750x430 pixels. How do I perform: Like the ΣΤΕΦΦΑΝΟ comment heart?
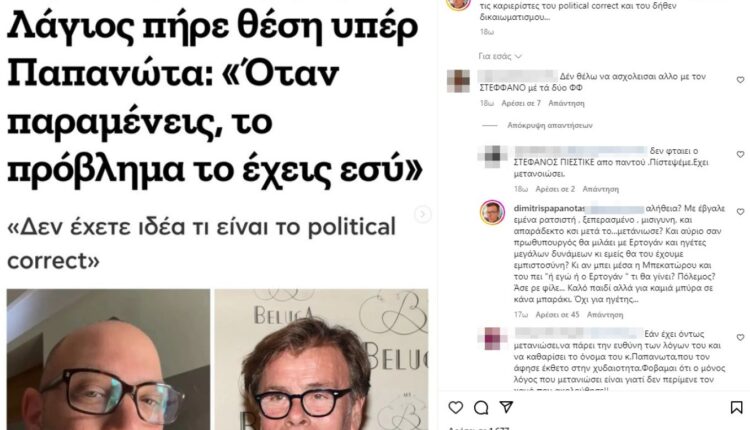coord(740,80)
